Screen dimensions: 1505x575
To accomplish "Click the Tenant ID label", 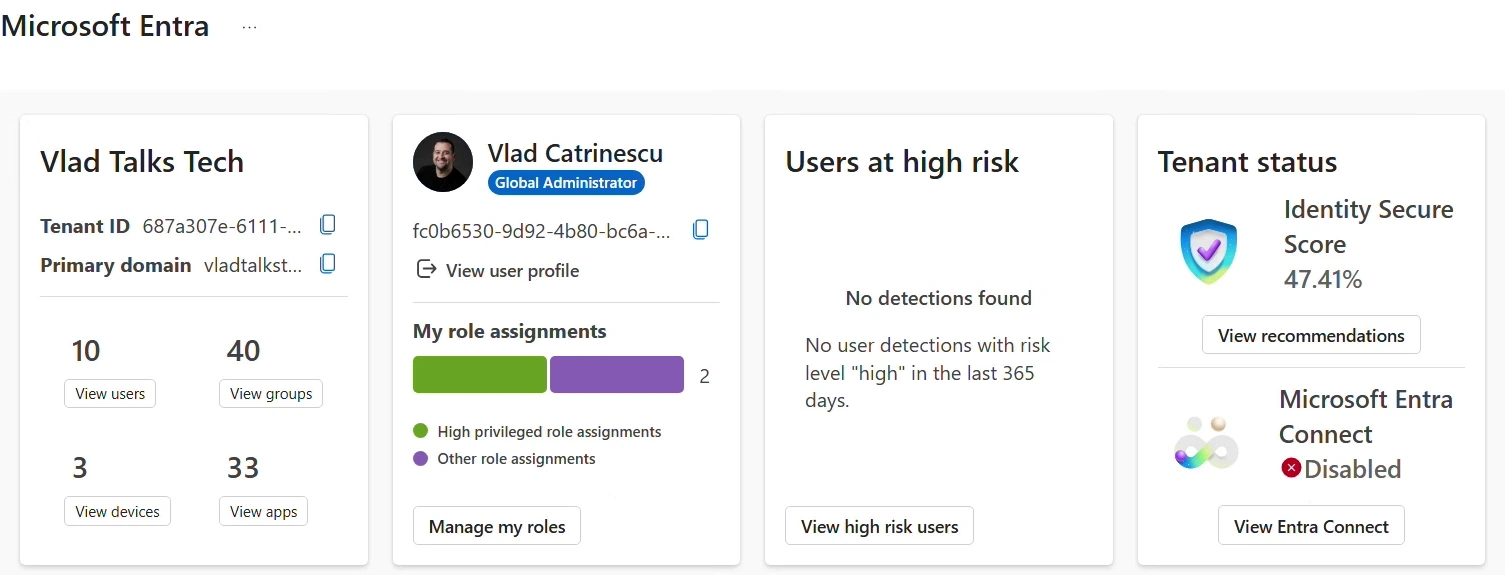I will pyautogui.click(x=85, y=226).
